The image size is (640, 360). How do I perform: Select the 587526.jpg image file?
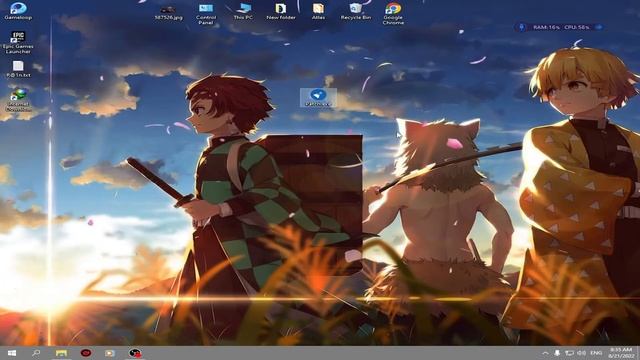(x=168, y=13)
